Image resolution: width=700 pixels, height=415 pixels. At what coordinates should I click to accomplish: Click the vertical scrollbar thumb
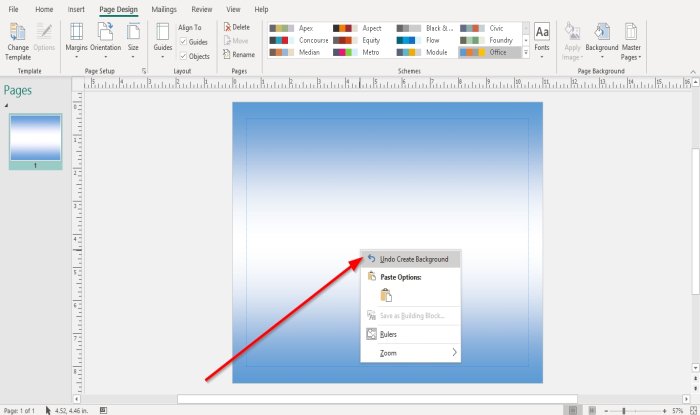click(696, 221)
